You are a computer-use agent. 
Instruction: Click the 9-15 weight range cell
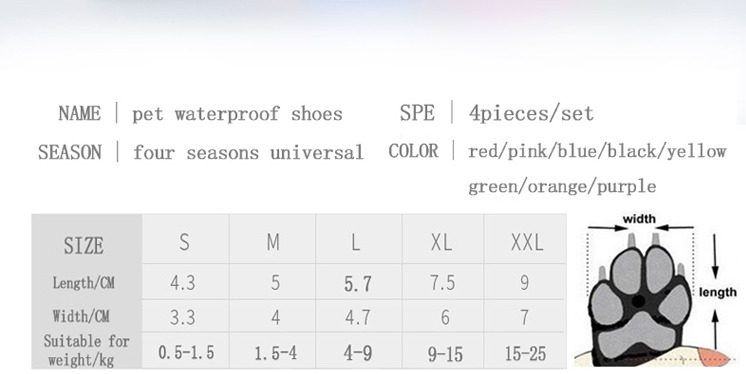[x=445, y=354]
